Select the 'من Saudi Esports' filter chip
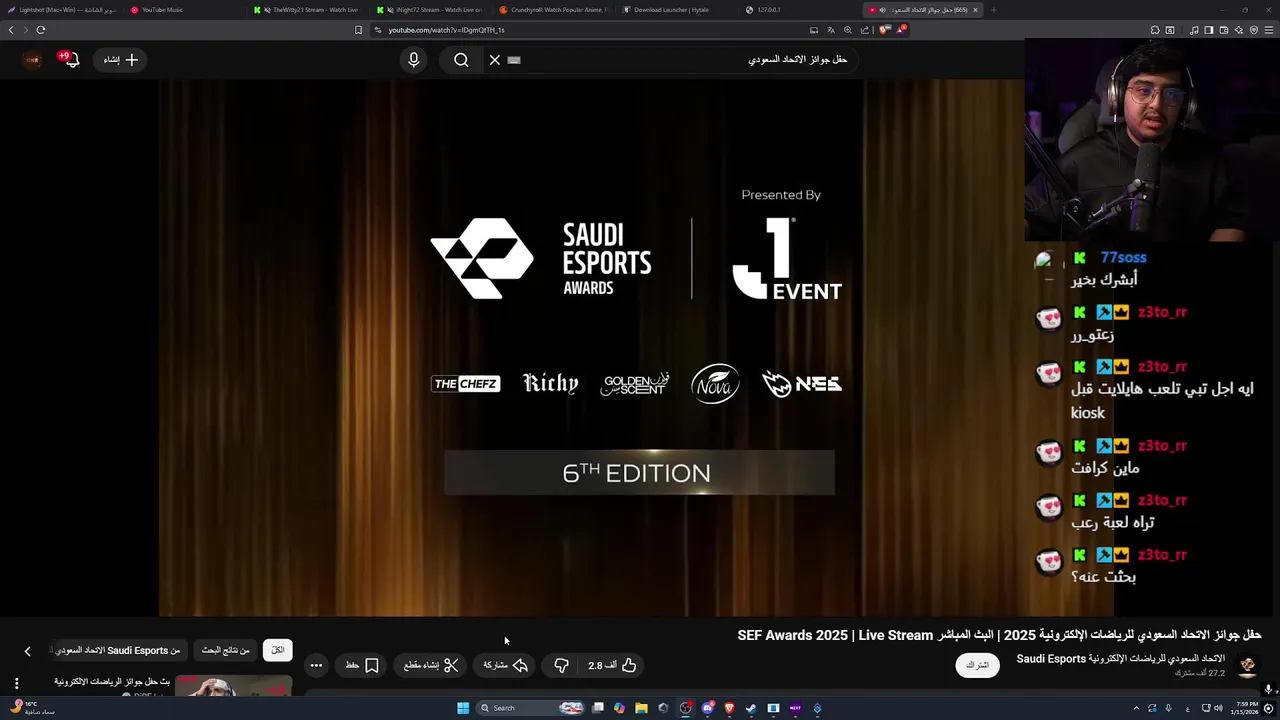1280x720 pixels. [118, 650]
